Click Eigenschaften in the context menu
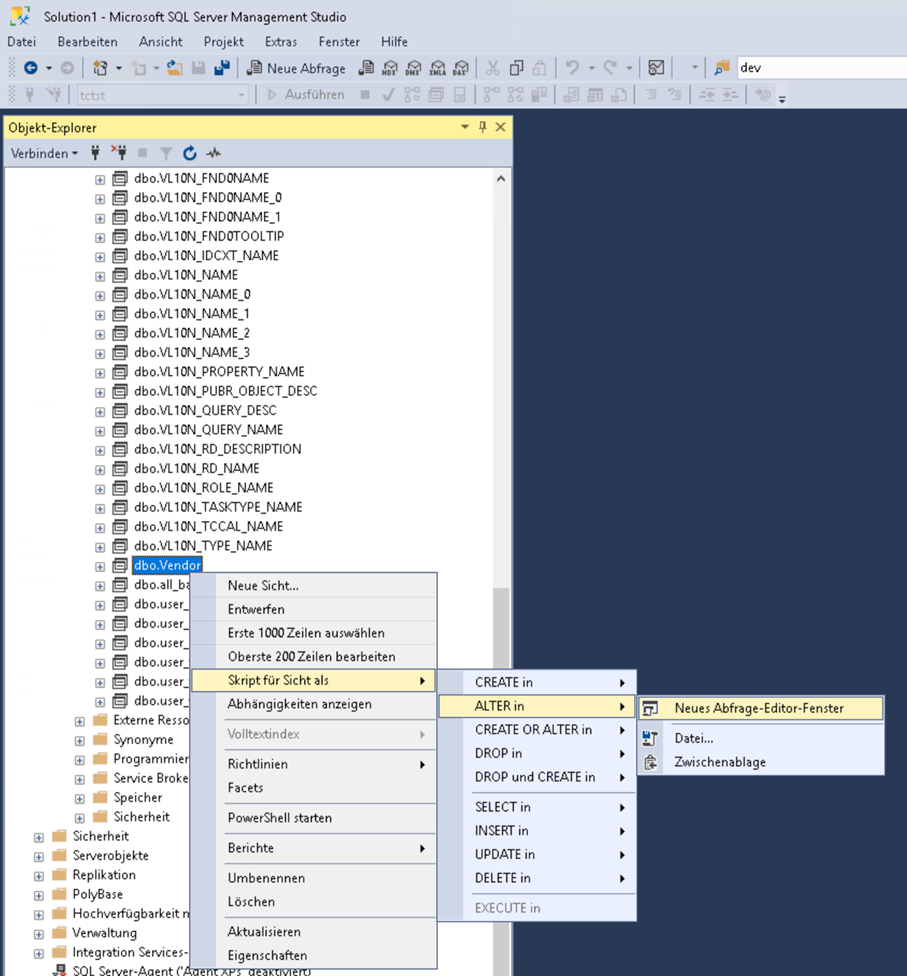 (267, 955)
